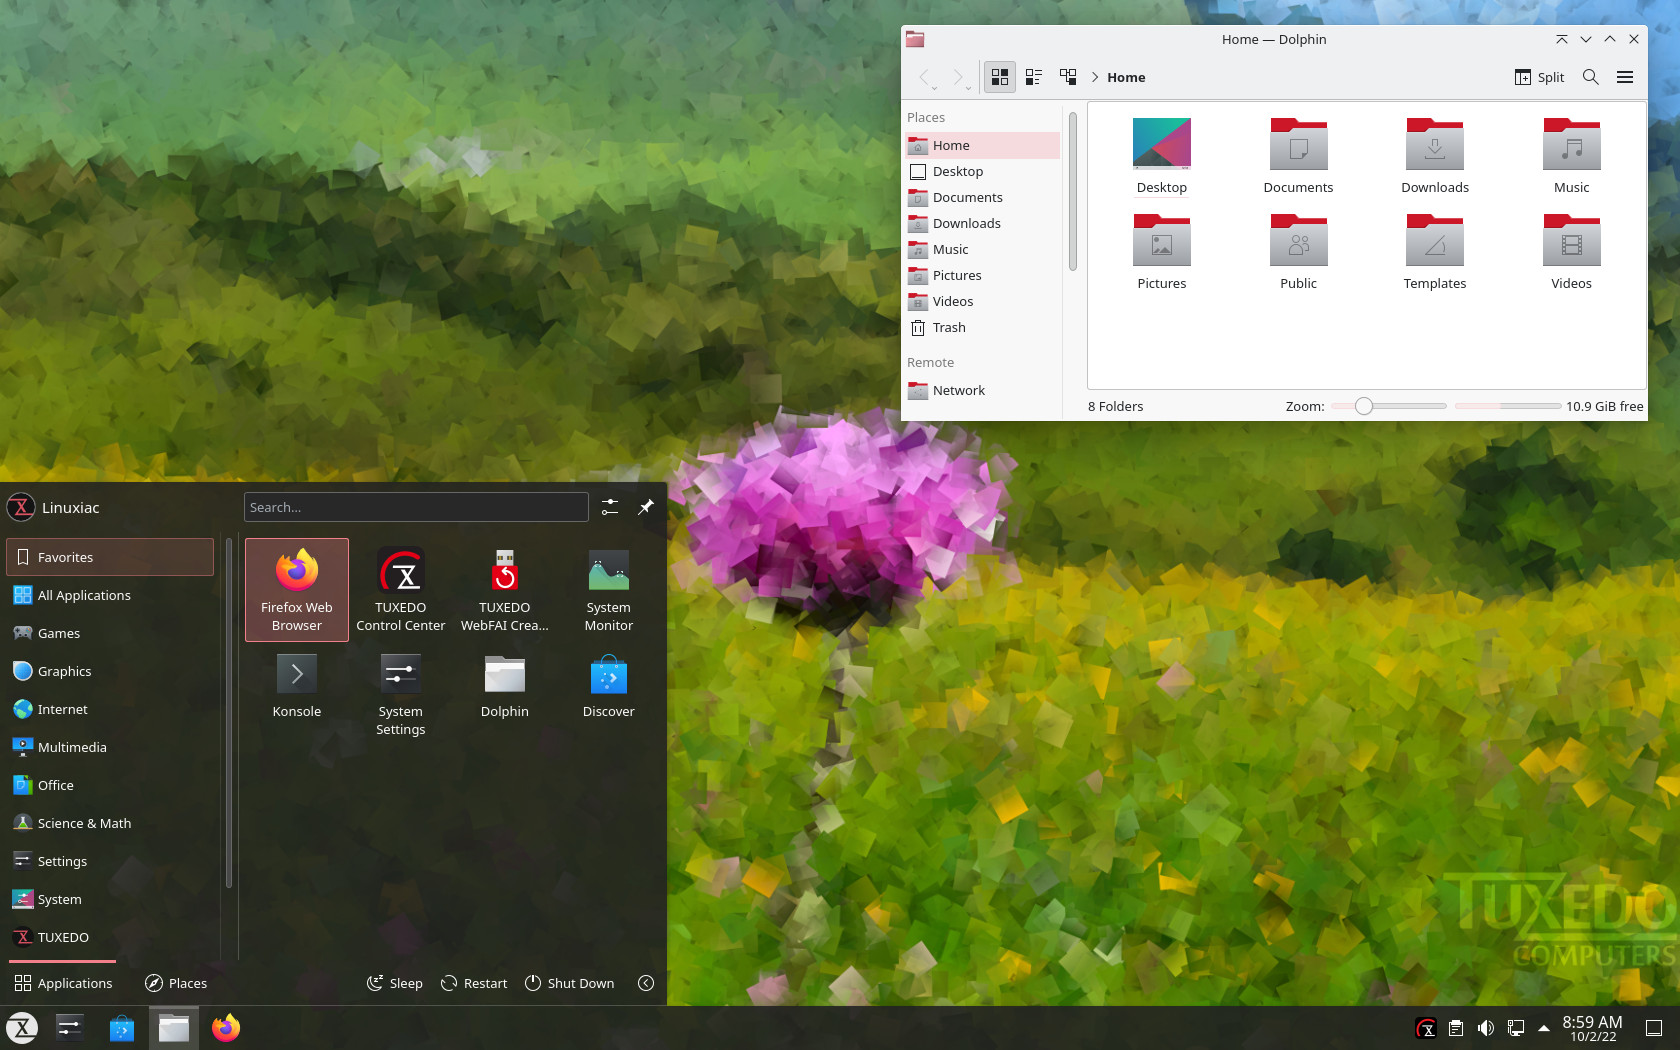
Task: Open Dolphin hamburger menu
Action: 1625,77
